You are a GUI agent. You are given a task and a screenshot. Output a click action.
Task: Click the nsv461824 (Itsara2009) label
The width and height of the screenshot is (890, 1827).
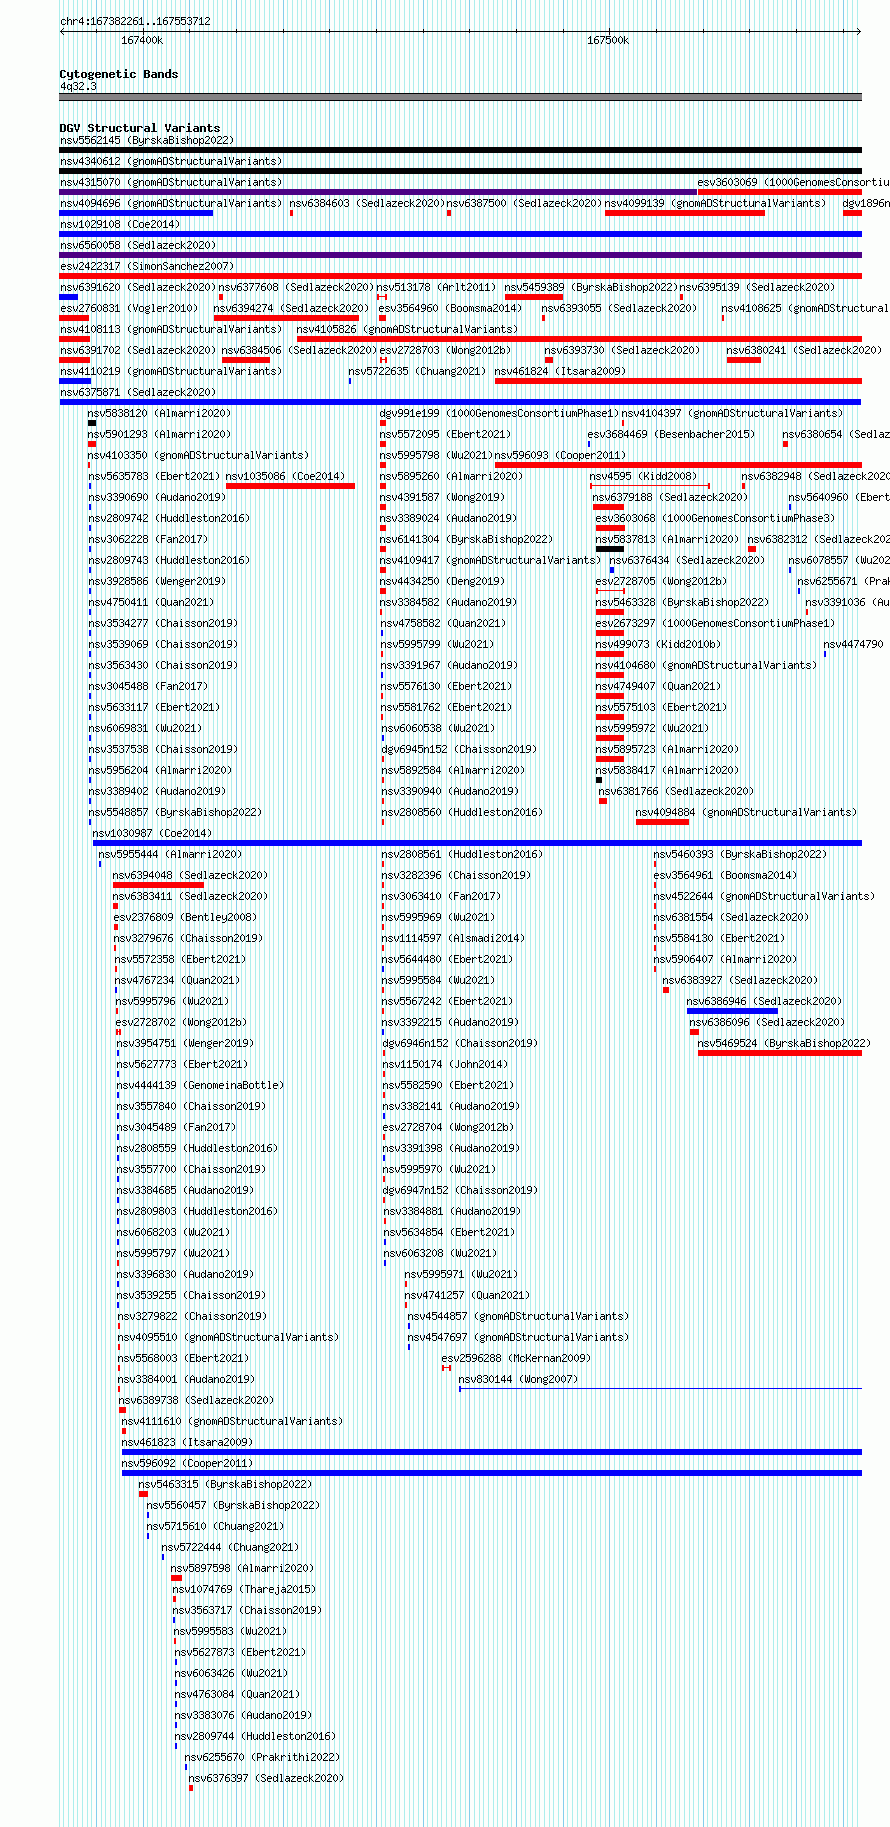click(560, 371)
